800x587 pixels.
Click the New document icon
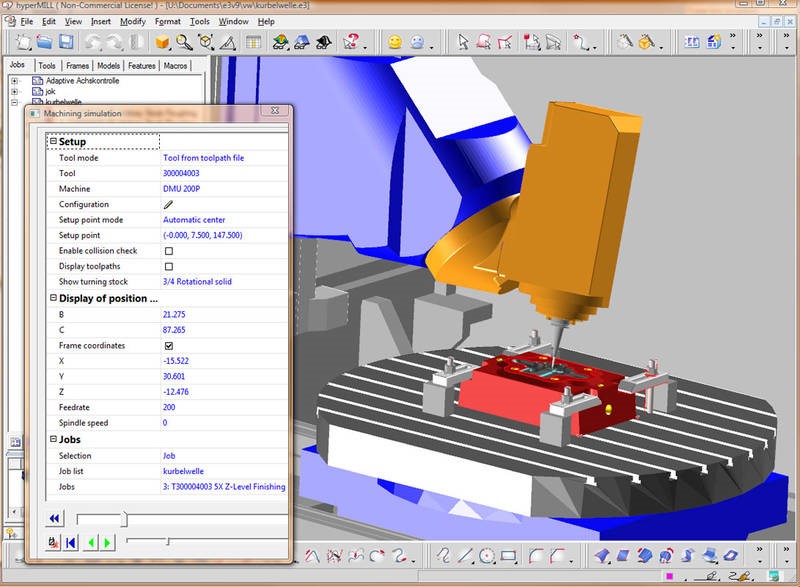pos(23,42)
